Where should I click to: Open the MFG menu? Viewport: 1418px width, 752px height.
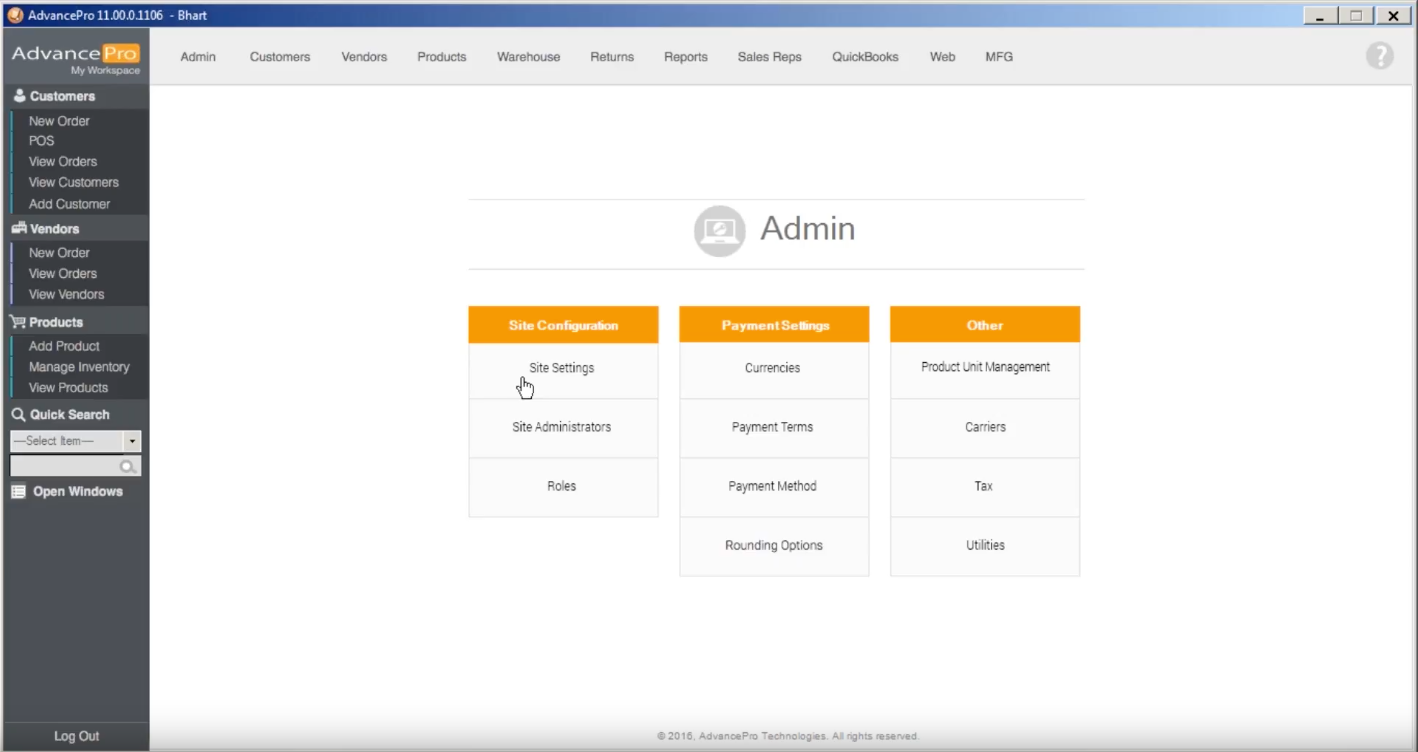pos(999,57)
